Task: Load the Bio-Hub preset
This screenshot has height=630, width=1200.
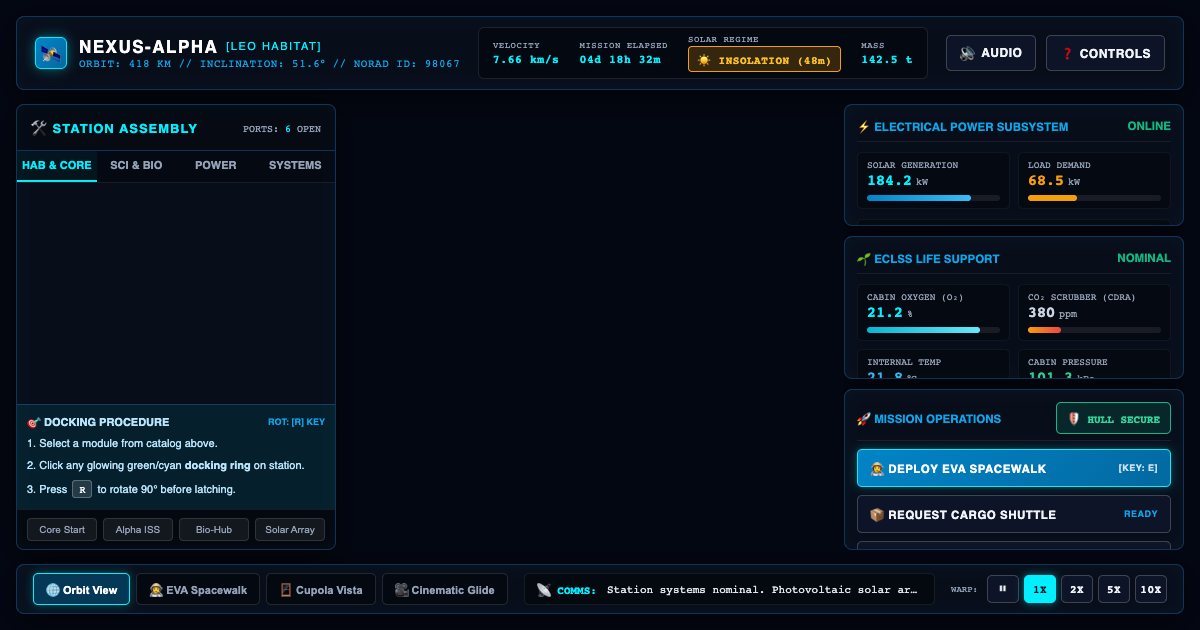Action: [x=214, y=530]
